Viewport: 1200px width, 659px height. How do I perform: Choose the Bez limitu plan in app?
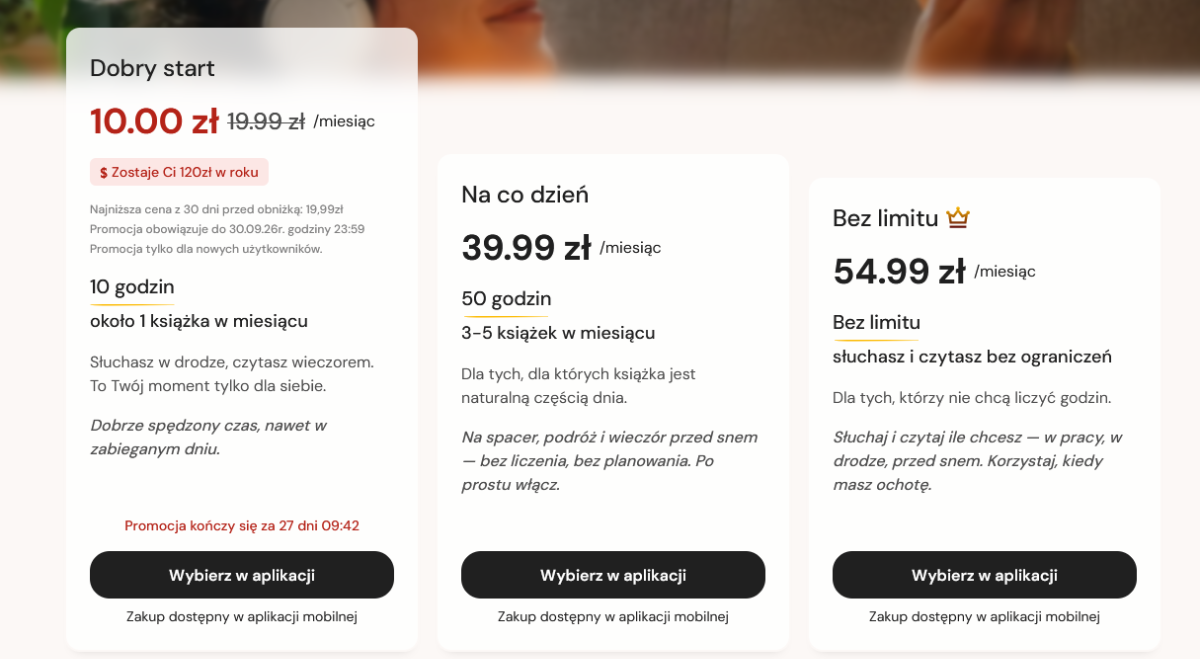pyautogui.click(x=984, y=575)
